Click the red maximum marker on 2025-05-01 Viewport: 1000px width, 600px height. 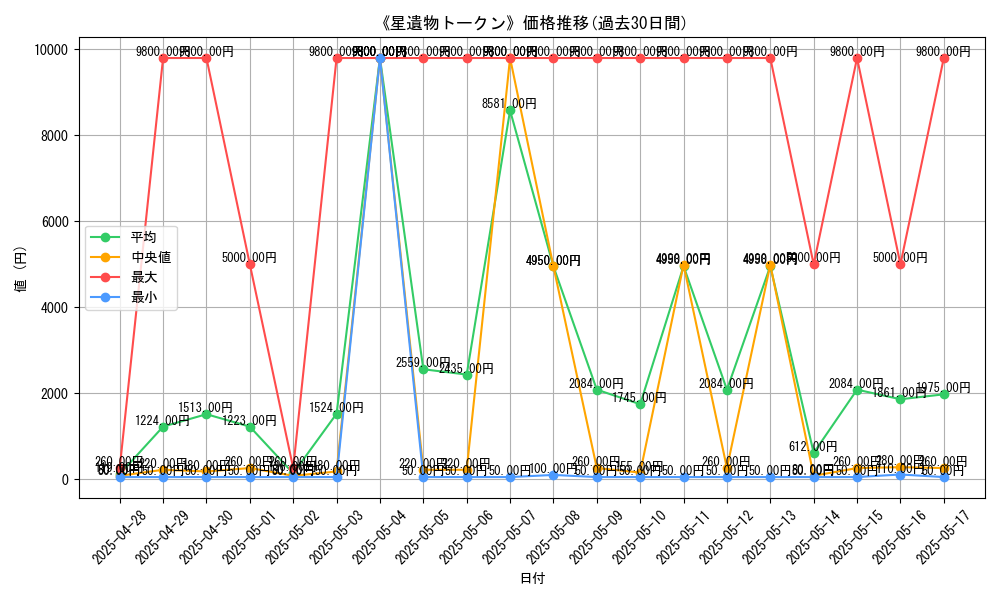coord(250,265)
